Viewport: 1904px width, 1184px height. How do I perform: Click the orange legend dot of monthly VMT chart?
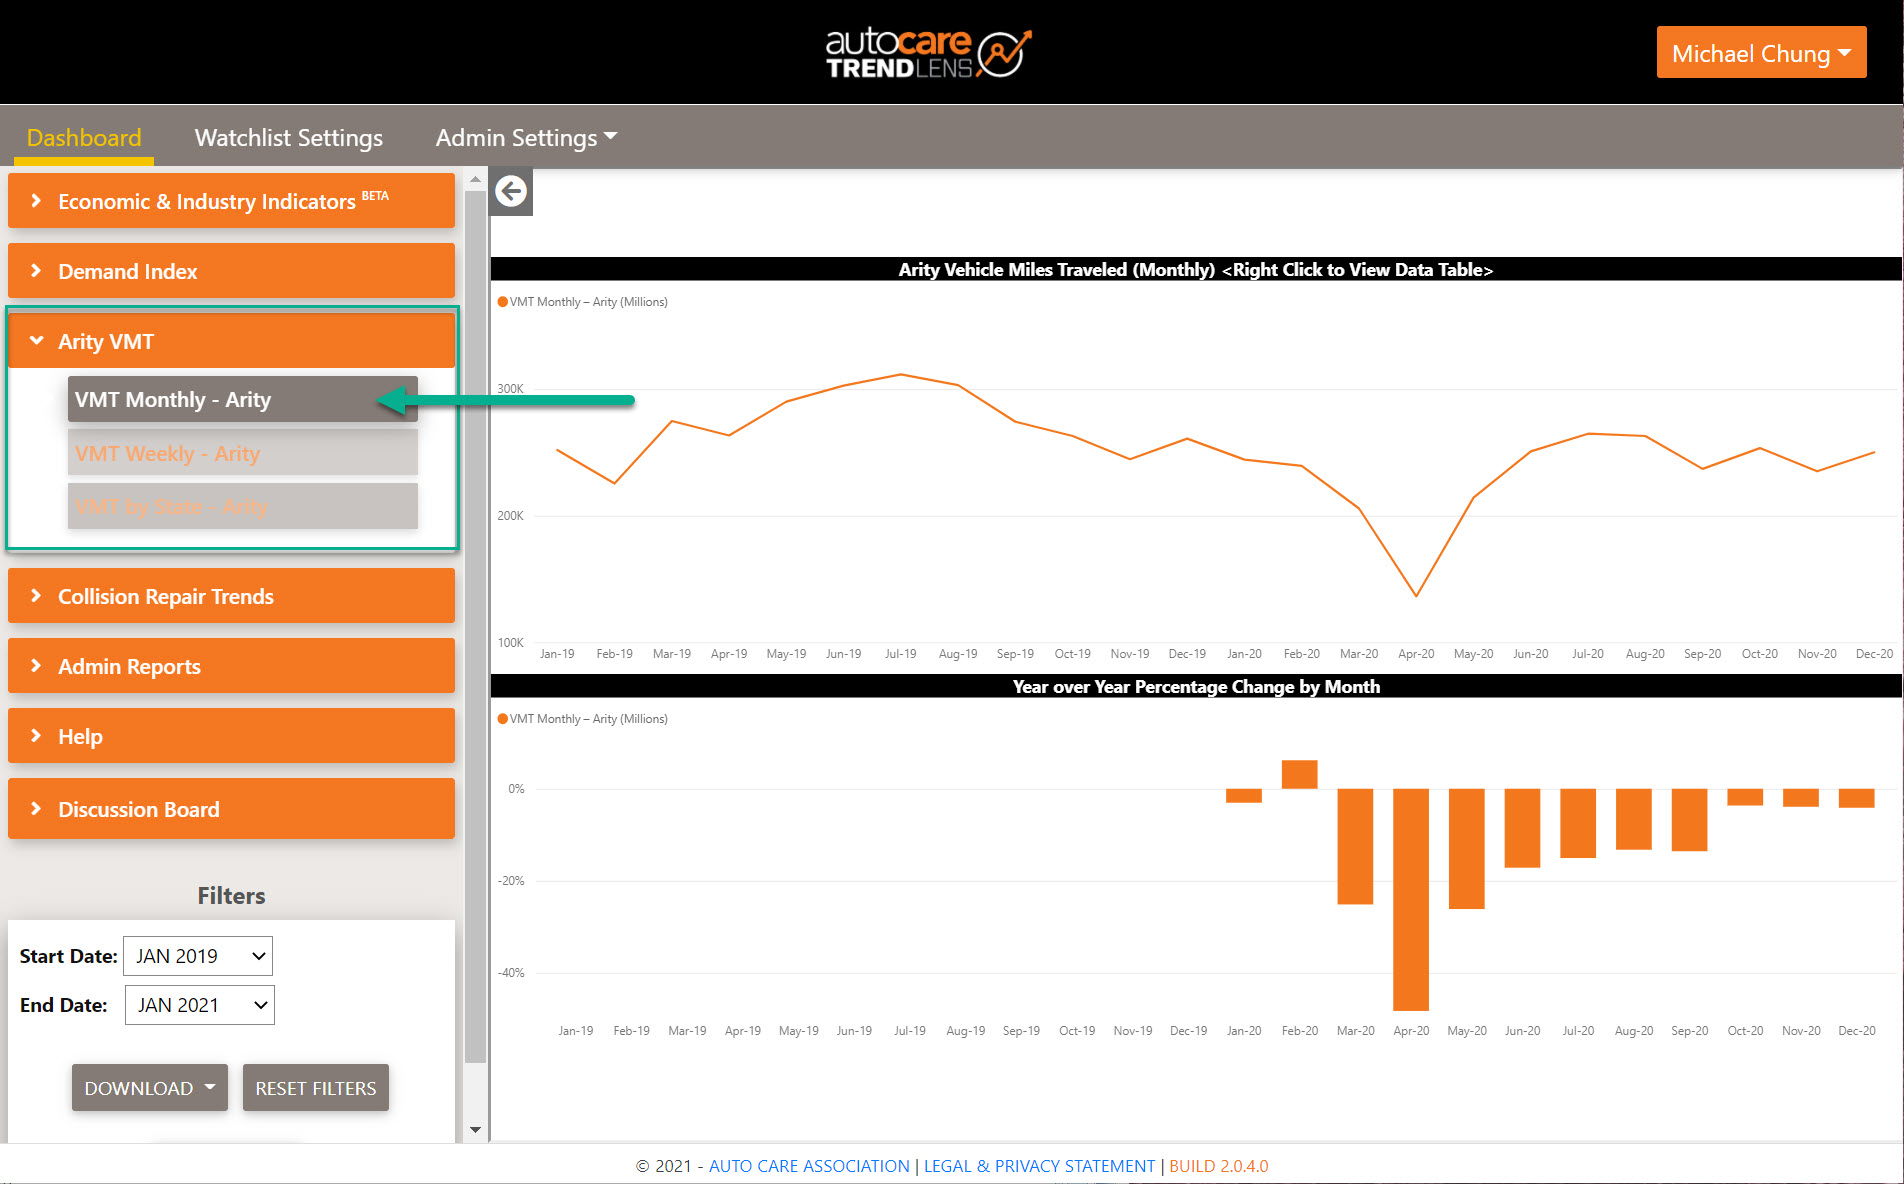pos(503,302)
